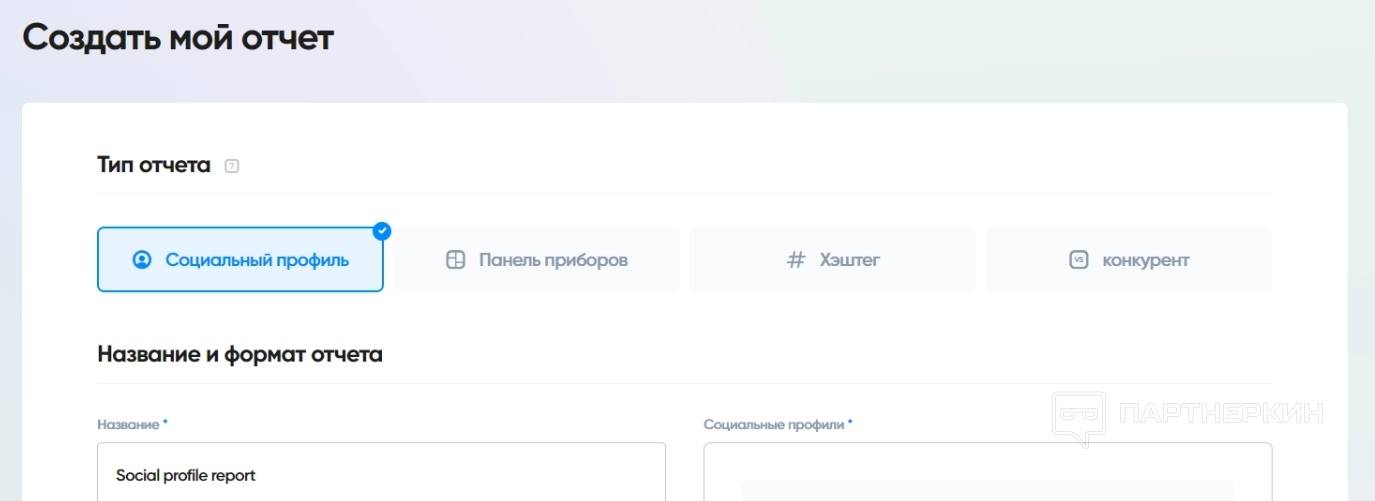Viewport: 1375px width, 501px height.
Task: Click the dashboard grid icon in Панель приборов
Action: pyautogui.click(x=456, y=260)
